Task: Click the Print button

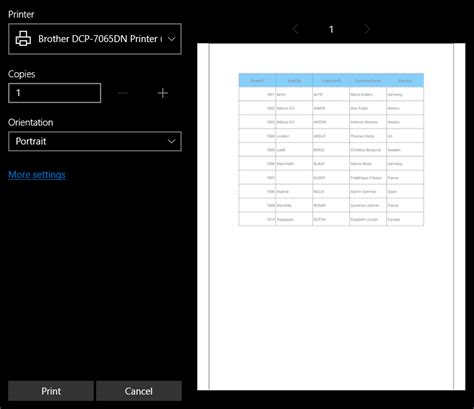Action: coord(51,391)
